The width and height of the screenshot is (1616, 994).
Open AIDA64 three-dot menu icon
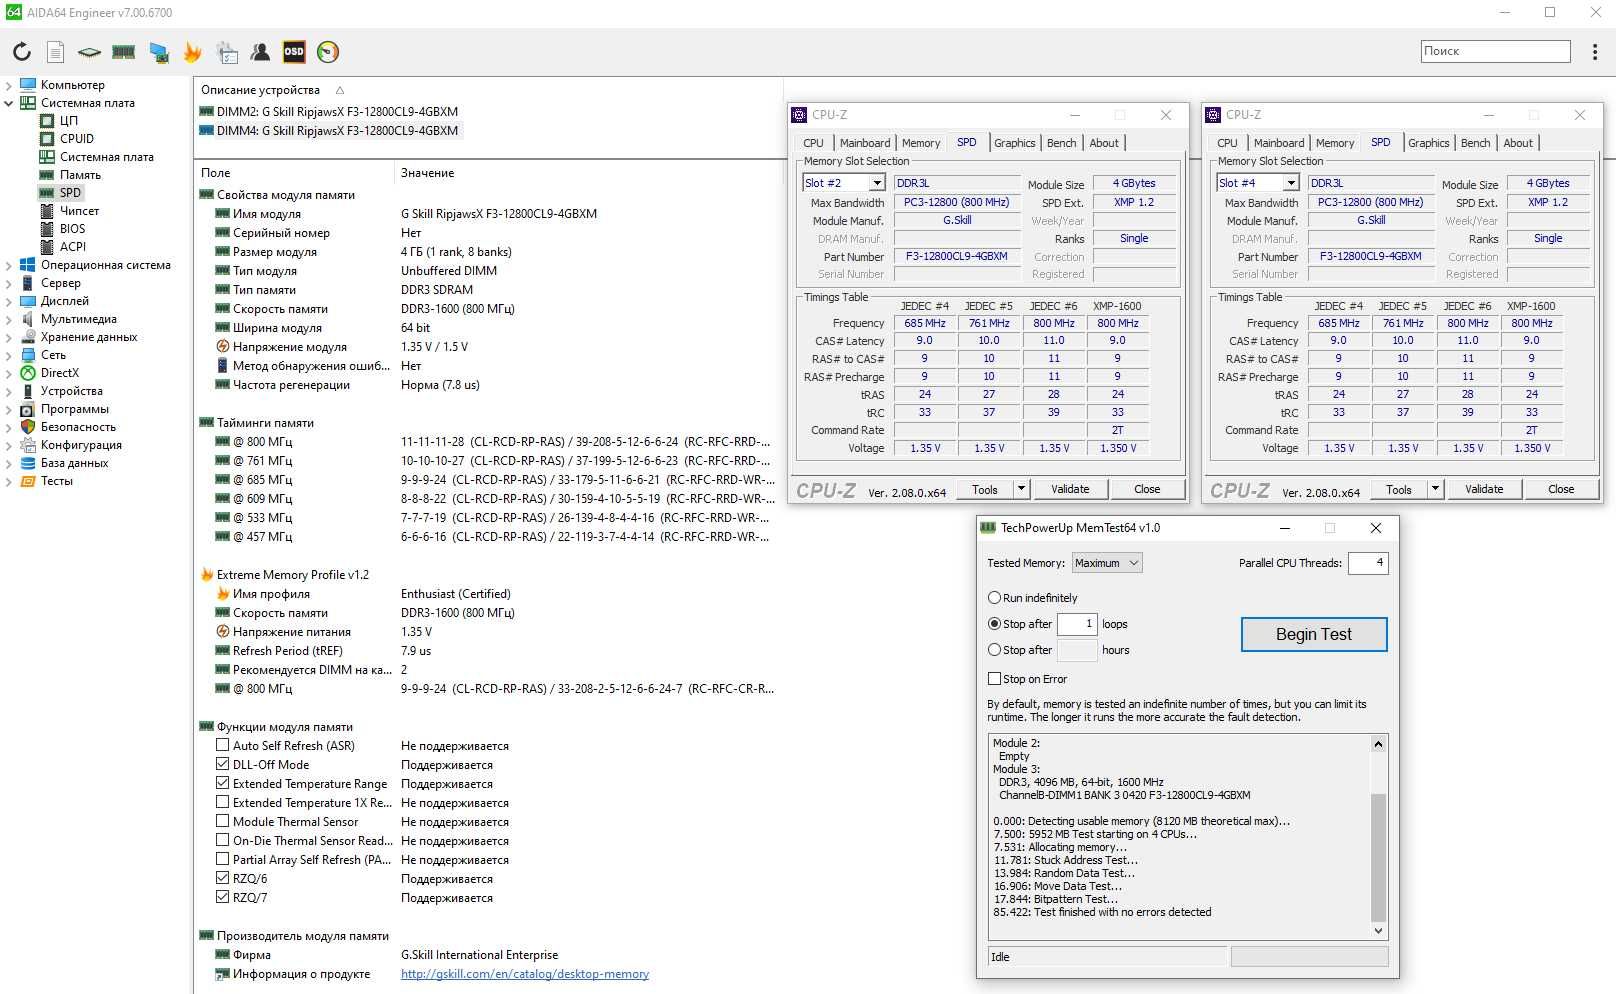pos(1595,52)
